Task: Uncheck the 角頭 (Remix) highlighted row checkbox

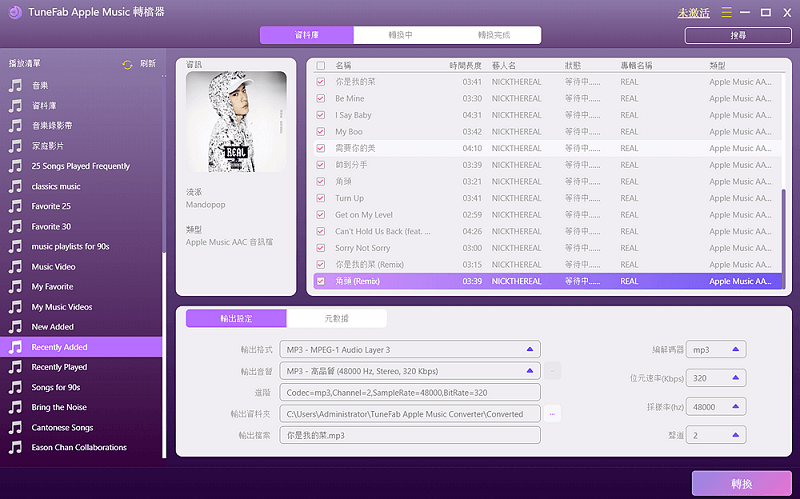Action: click(320, 281)
